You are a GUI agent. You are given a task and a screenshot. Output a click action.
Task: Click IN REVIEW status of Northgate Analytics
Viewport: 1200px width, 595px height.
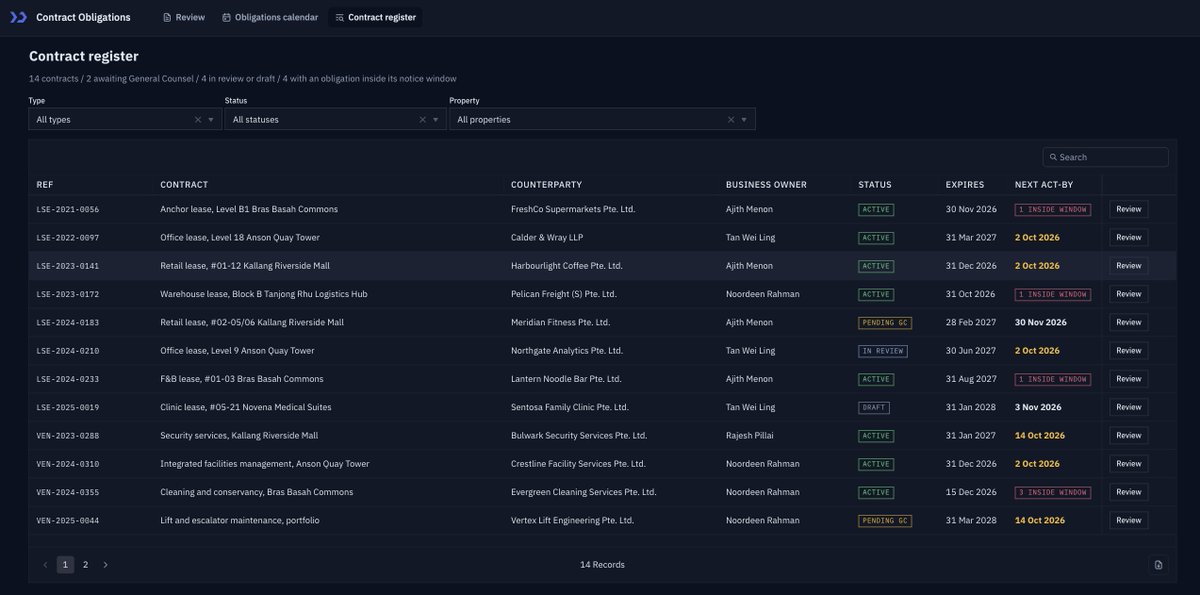tap(883, 351)
